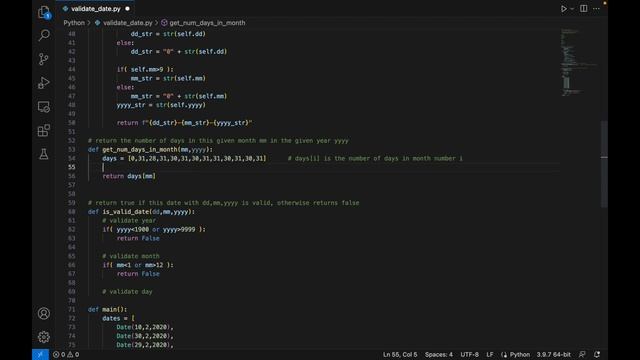Click the minimap code overview
The width and height of the screenshot is (640, 360).
click(579, 63)
